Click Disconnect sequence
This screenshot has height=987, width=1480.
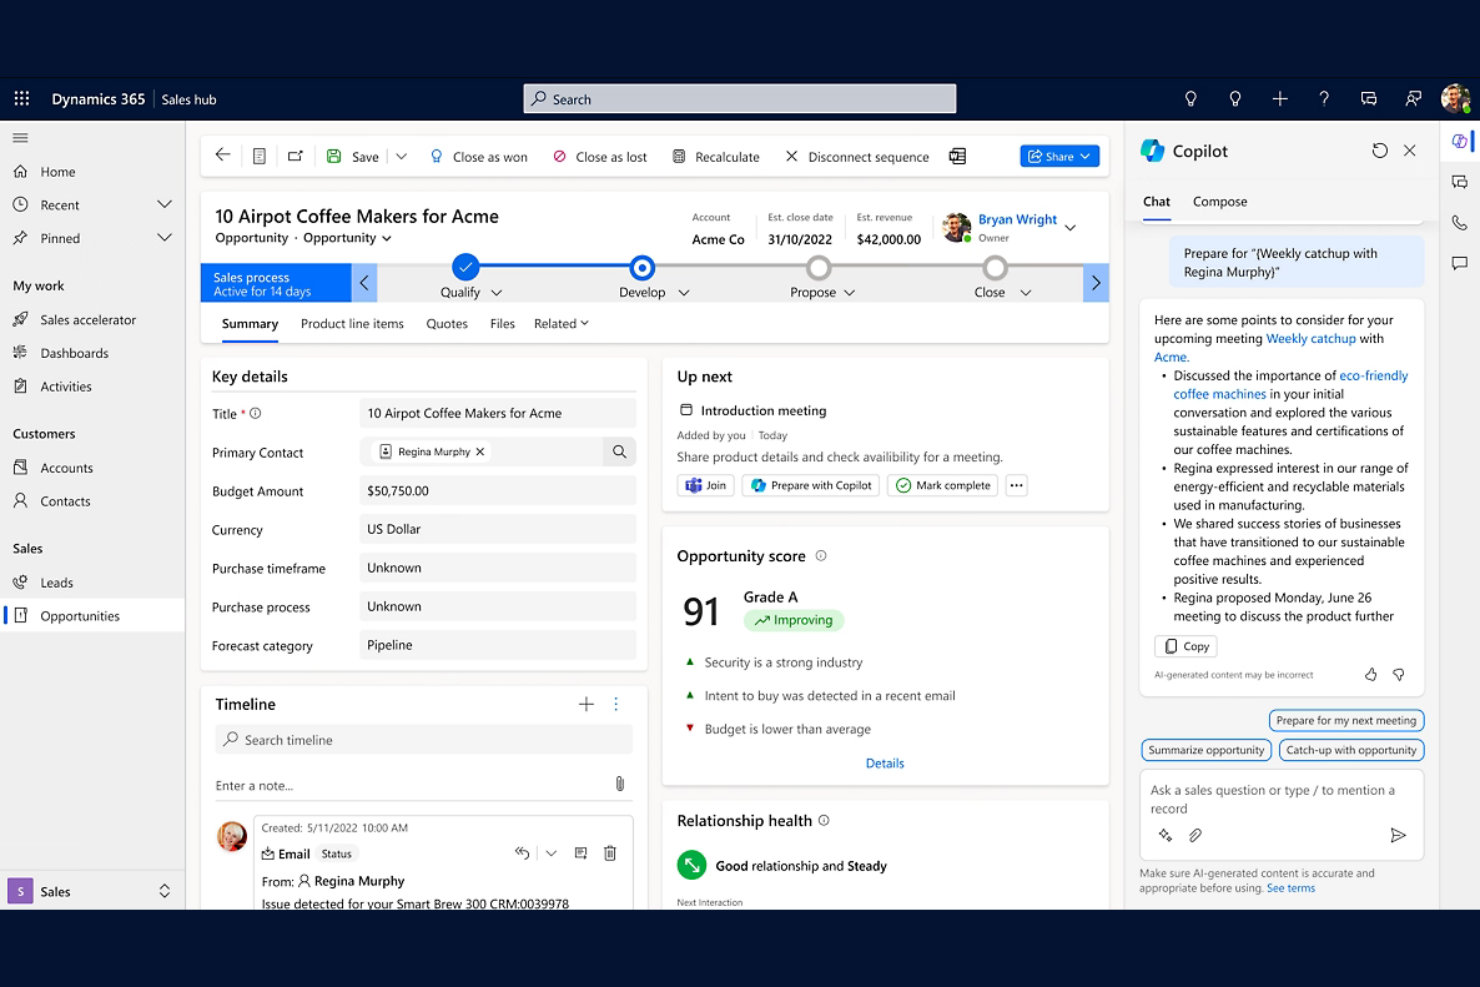[x=857, y=156]
